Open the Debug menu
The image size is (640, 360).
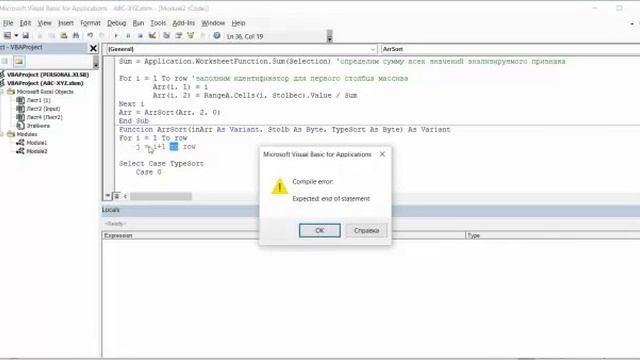(116, 23)
